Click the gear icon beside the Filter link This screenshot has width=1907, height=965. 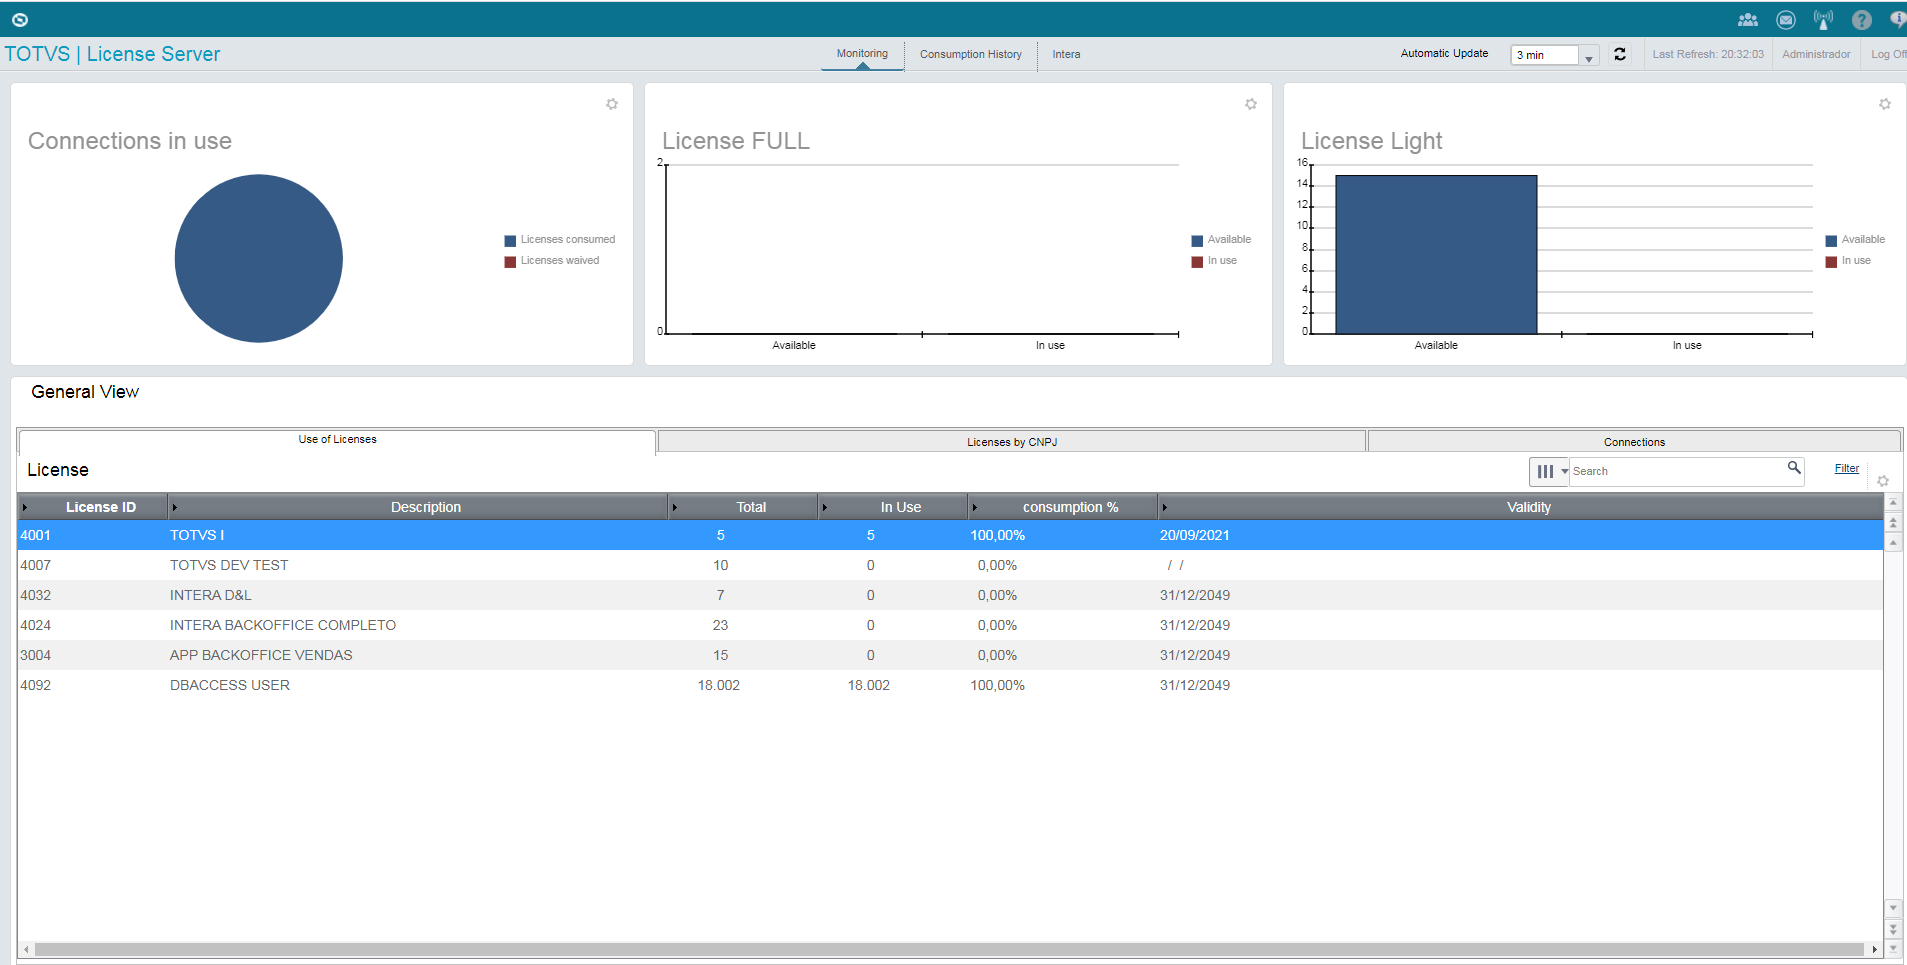(x=1883, y=481)
